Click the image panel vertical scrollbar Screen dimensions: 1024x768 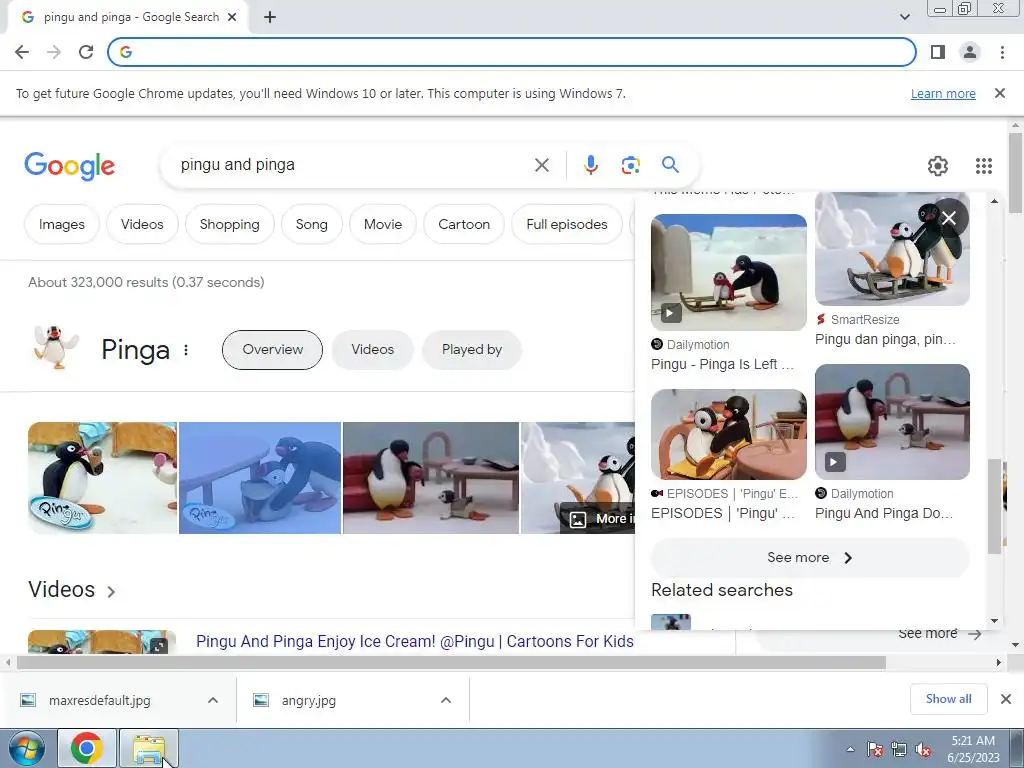pyautogui.click(x=994, y=506)
